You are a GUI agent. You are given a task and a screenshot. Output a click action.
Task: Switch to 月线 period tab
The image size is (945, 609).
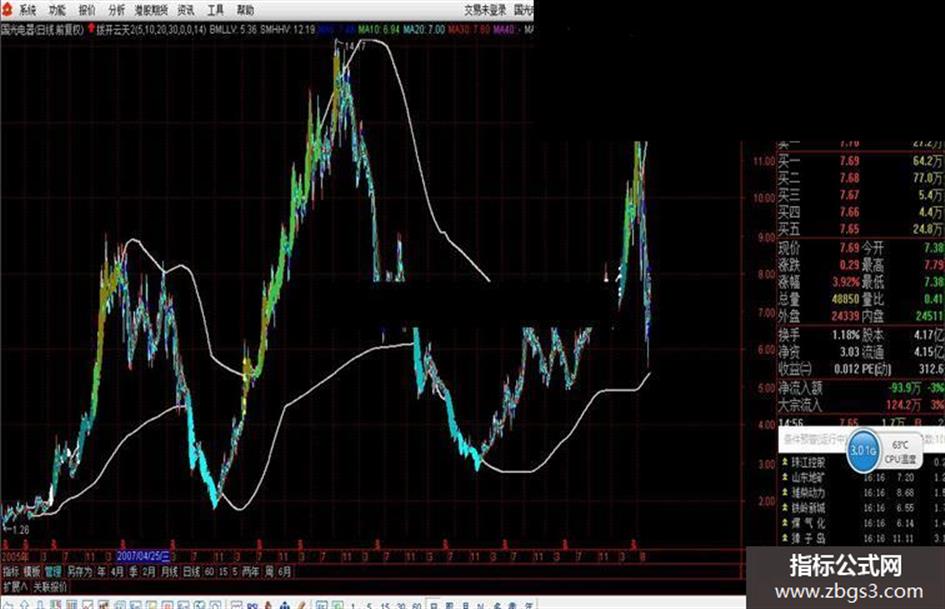[169, 571]
